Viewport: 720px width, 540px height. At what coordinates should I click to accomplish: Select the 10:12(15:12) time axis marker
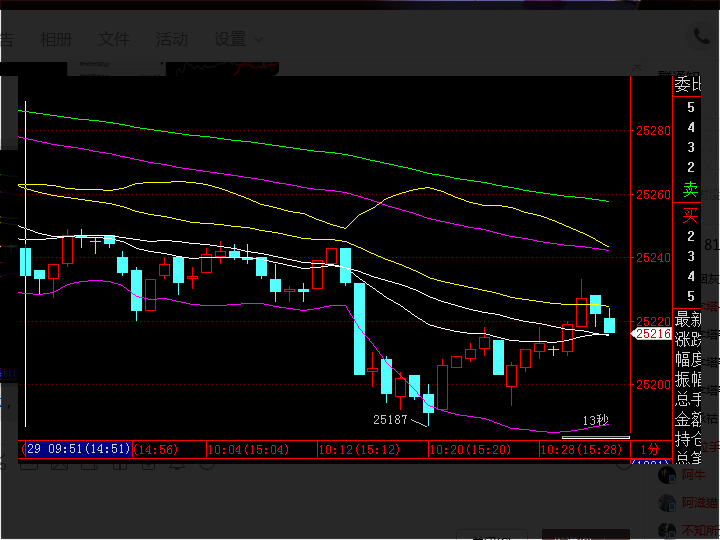pos(359,449)
